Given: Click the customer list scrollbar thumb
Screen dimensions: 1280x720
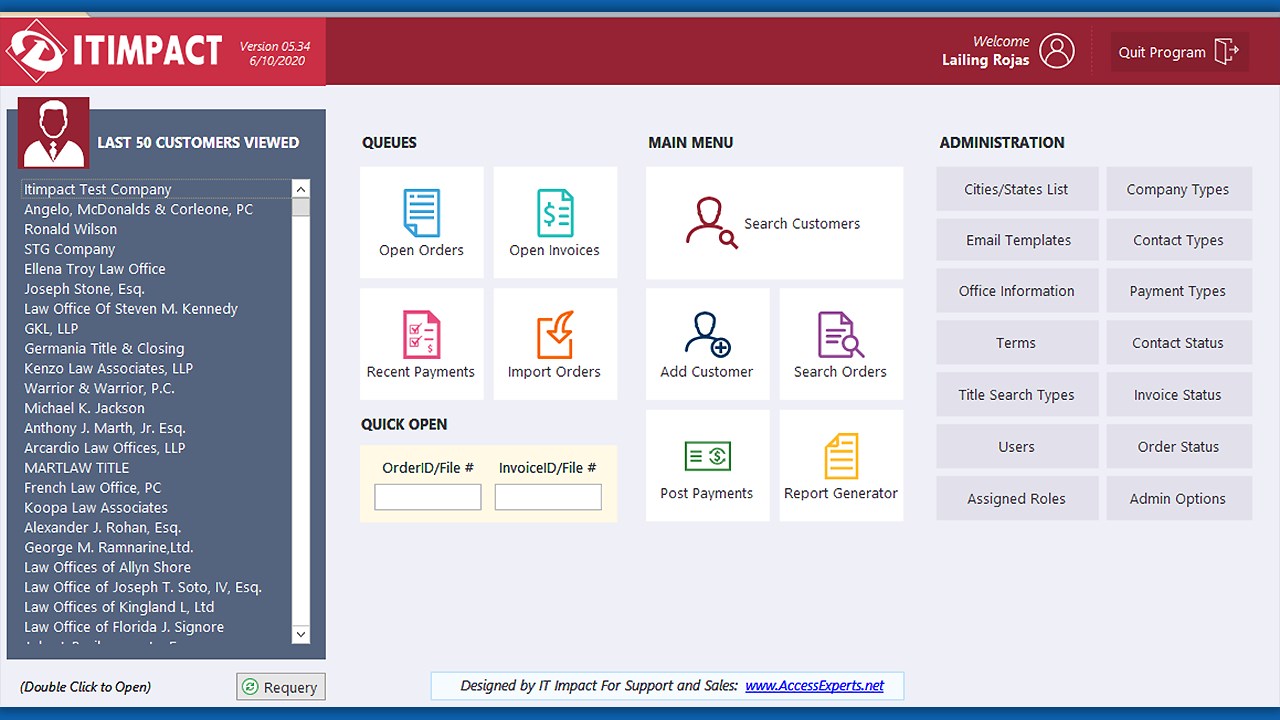Looking at the screenshot, I should click(x=300, y=207).
